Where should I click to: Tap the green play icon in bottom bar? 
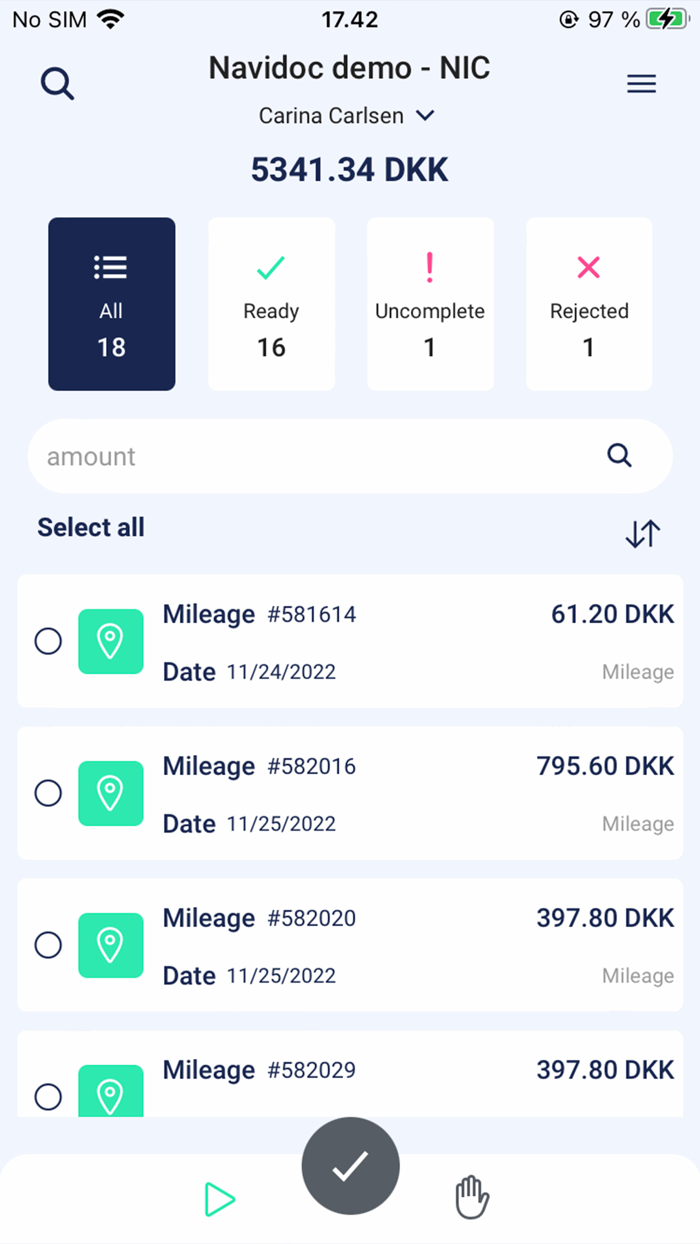[220, 1199]
